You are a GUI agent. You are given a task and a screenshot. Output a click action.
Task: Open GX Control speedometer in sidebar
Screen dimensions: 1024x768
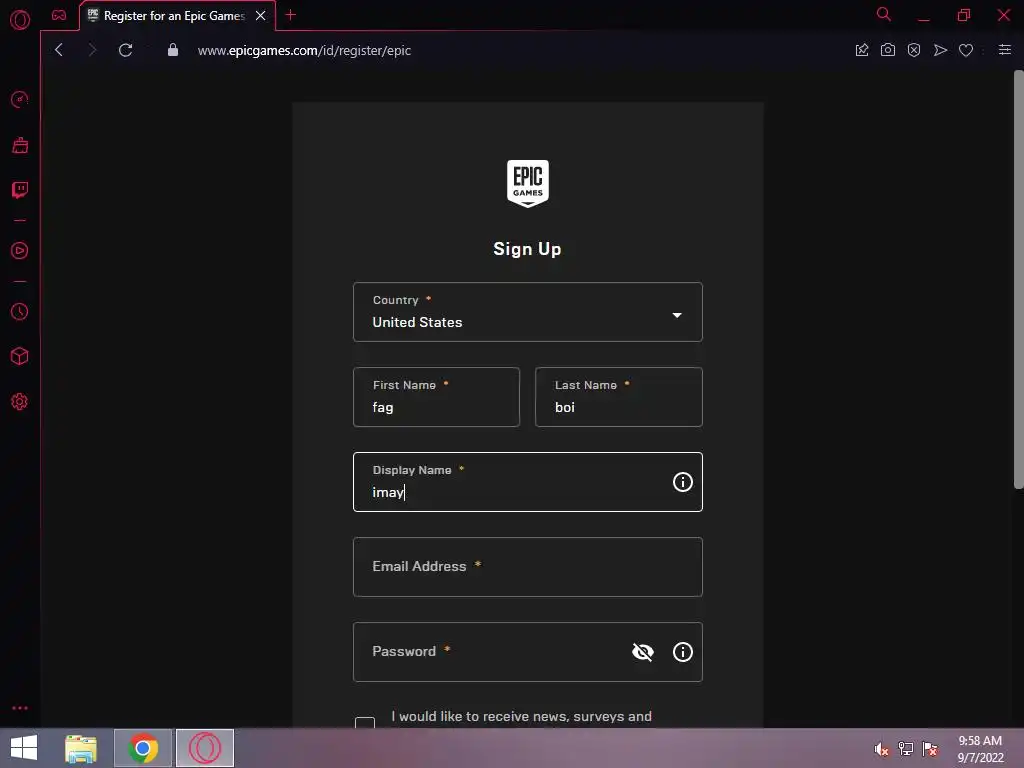tap(20, 99)
